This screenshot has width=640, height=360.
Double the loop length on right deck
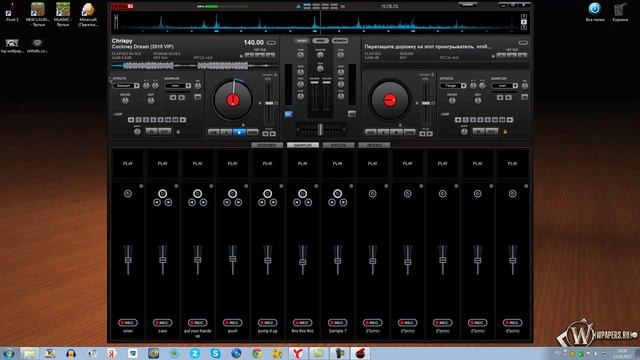(510, 120)
